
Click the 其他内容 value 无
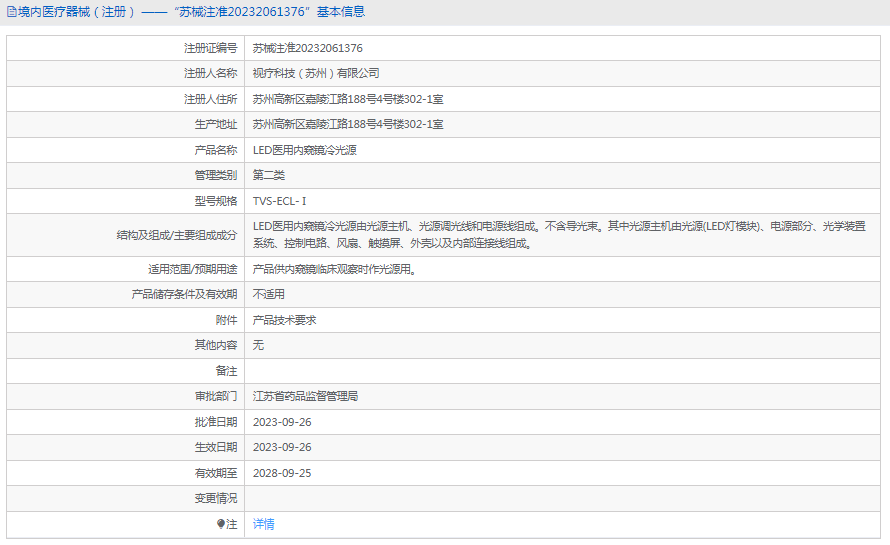tap(258, 345)
